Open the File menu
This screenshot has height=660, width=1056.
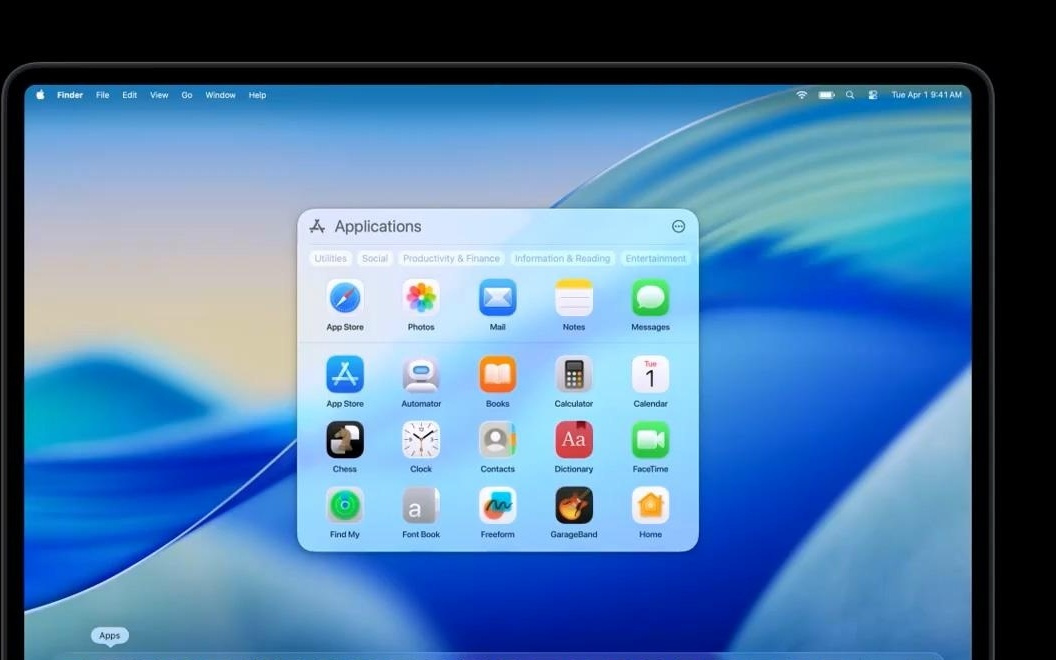[102, 95]
